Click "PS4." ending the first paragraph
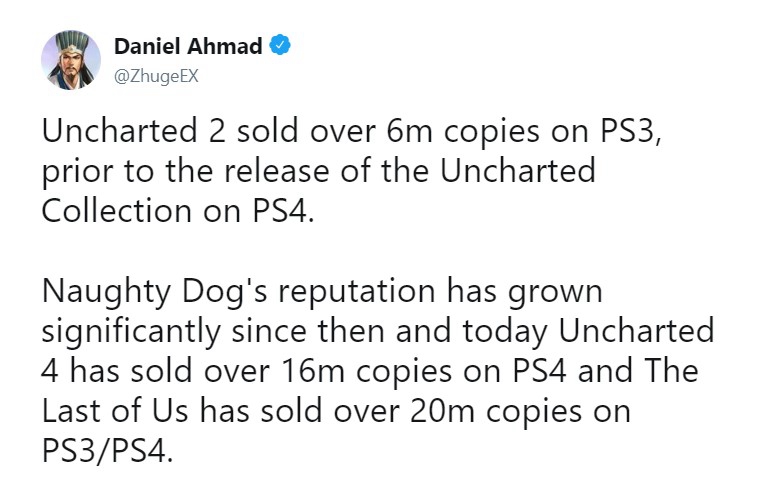 [283, 211]
